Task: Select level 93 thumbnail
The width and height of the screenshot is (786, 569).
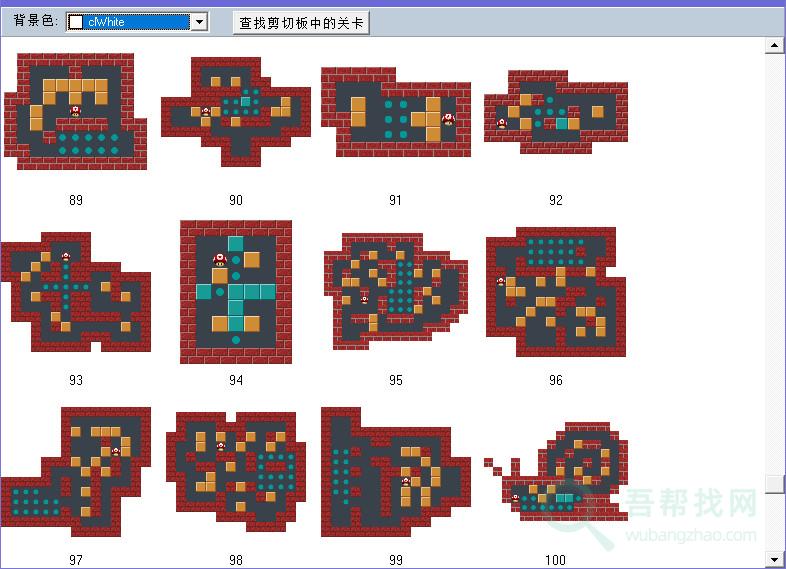Action: (76, 292)
